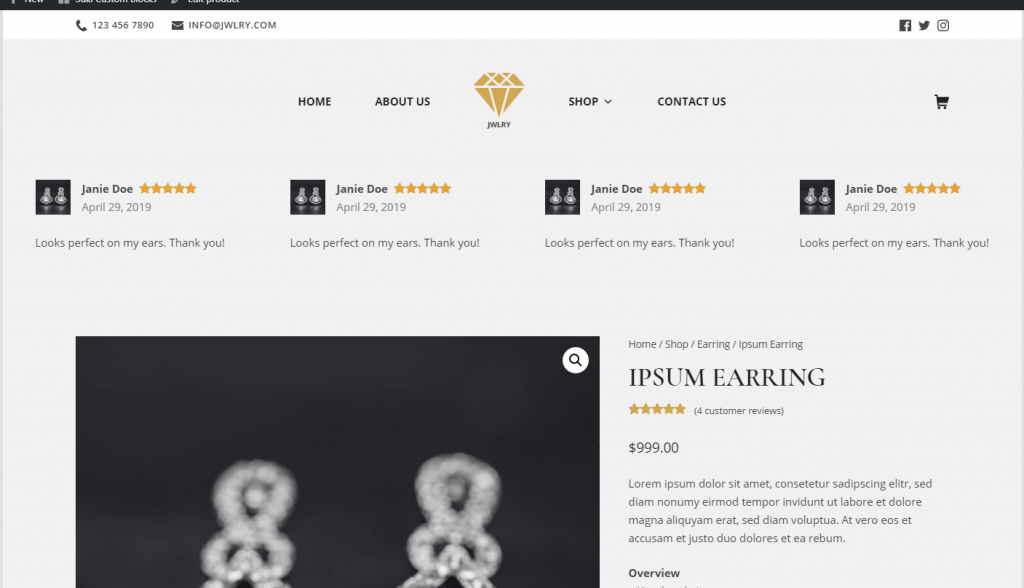
Task: Click the magnifier zoom icon on product image
Action: pos(575,360)
